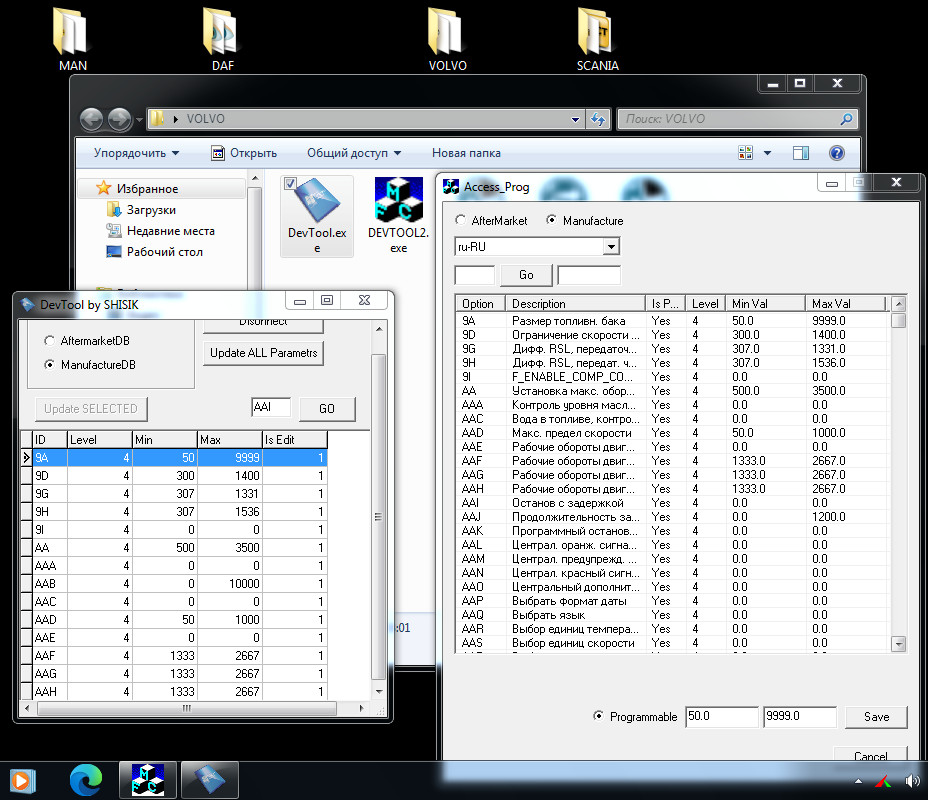Click the Explorer help question mark icon

click(x=837, y=153)
